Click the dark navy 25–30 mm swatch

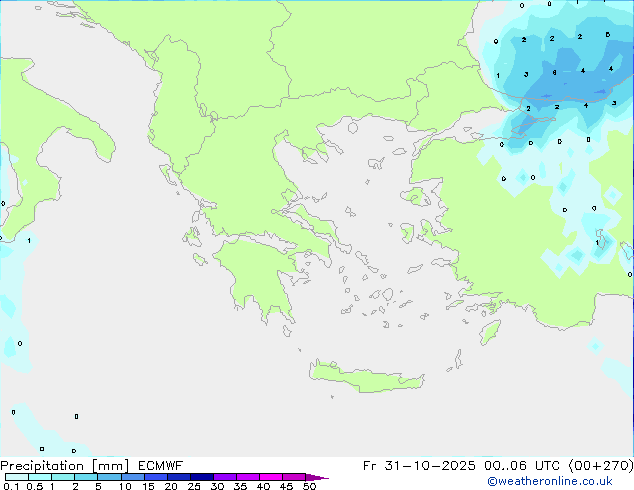tap(202, 477)
